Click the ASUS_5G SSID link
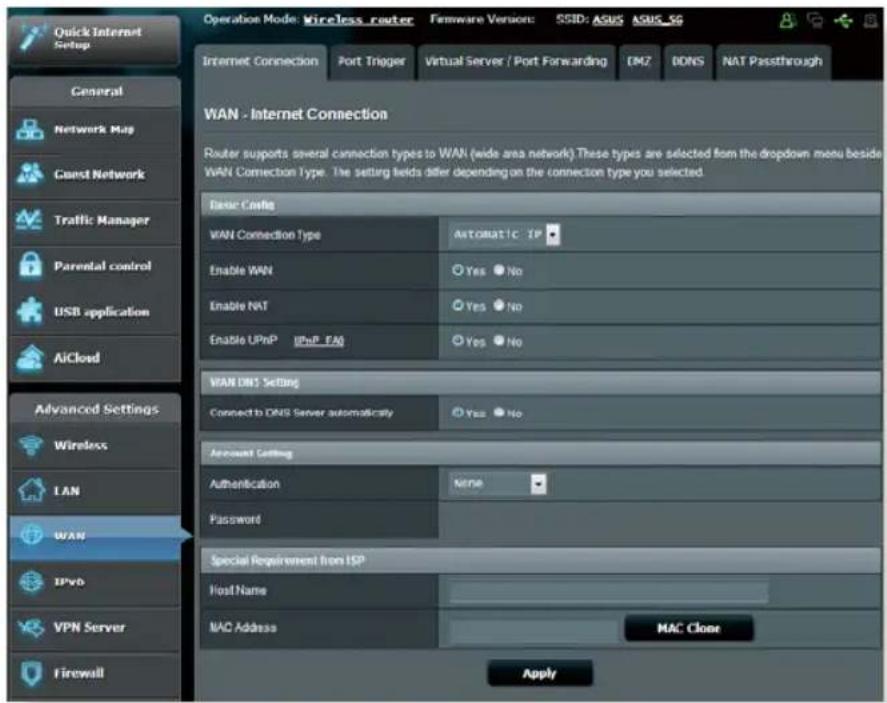This screenshot has width=887, height=703. [657, 20]
